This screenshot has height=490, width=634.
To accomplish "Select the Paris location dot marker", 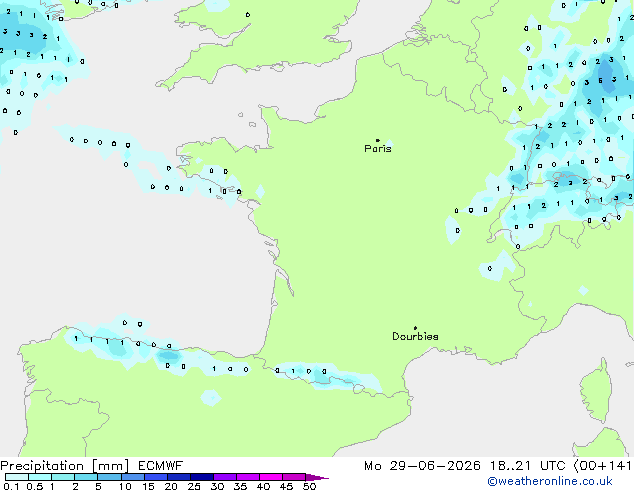I will pyautogui.click(x=378, y=140).
